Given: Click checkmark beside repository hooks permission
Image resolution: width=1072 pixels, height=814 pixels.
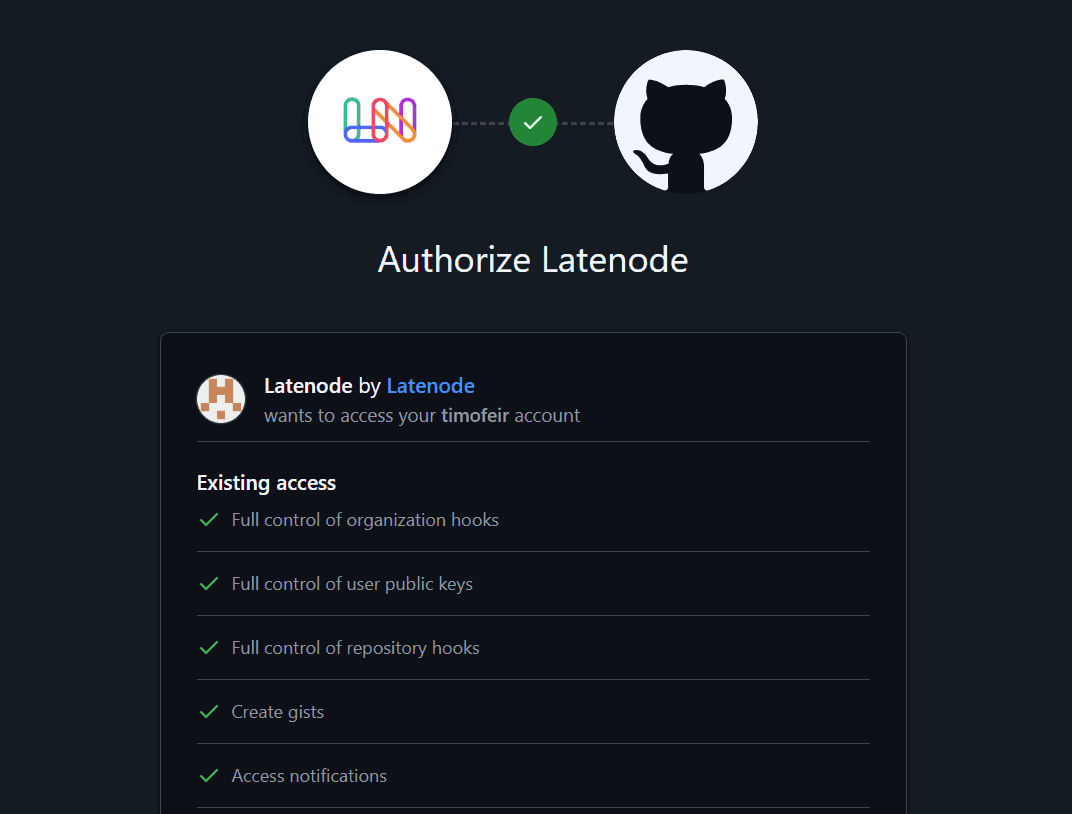Looking at the screenshot, I should point(209,648).
